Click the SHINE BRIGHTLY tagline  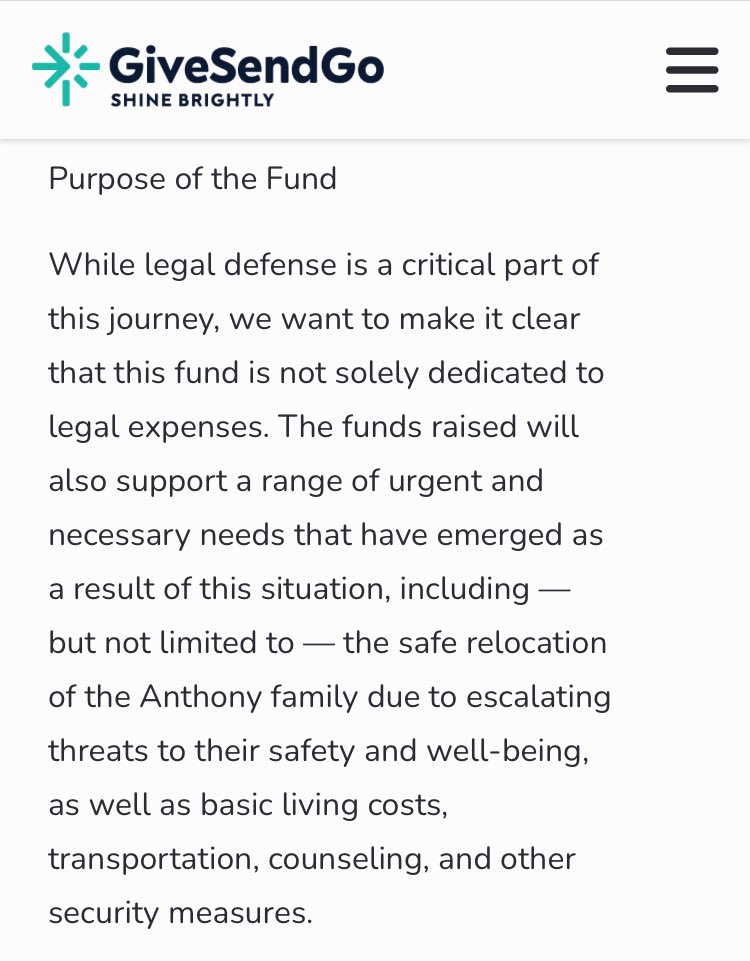click(x=192, y=99)
